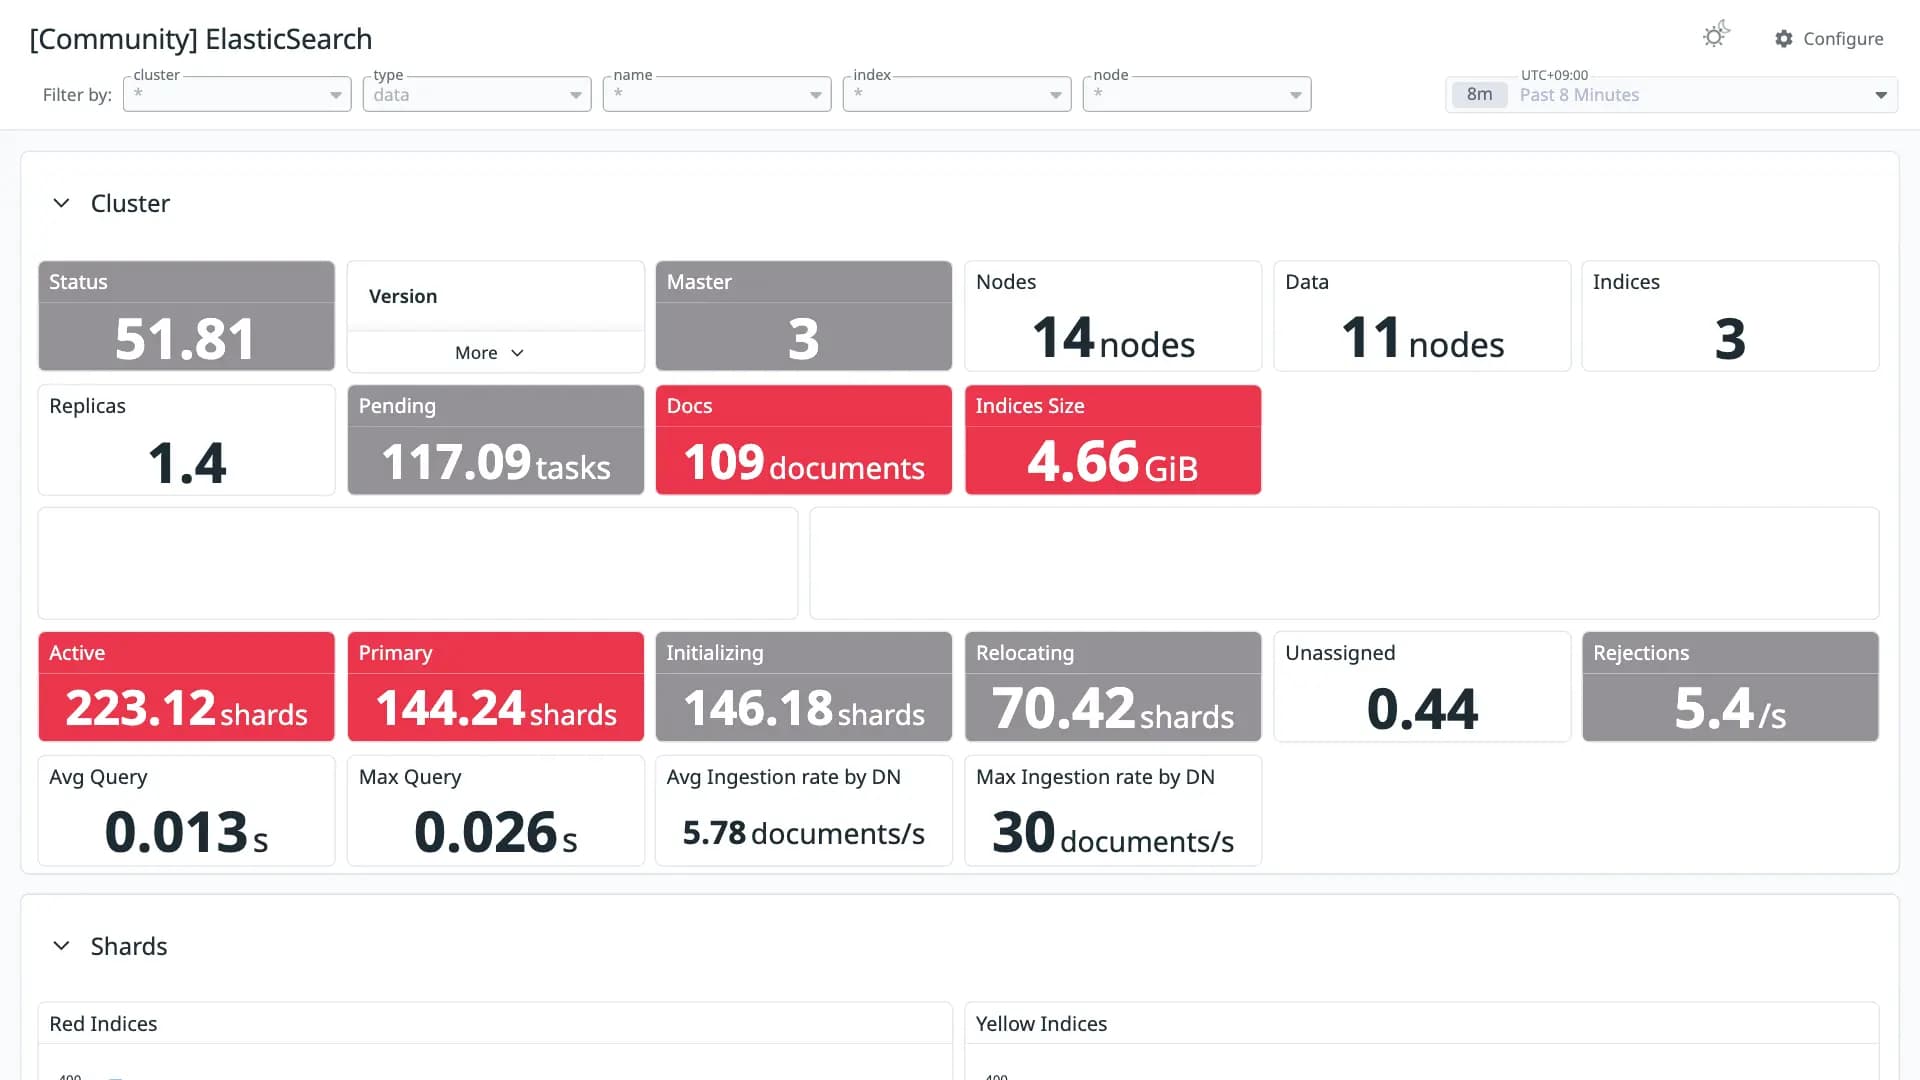
Task: Click Active 223.12 shards widget
Action: [x=186, y=687]
